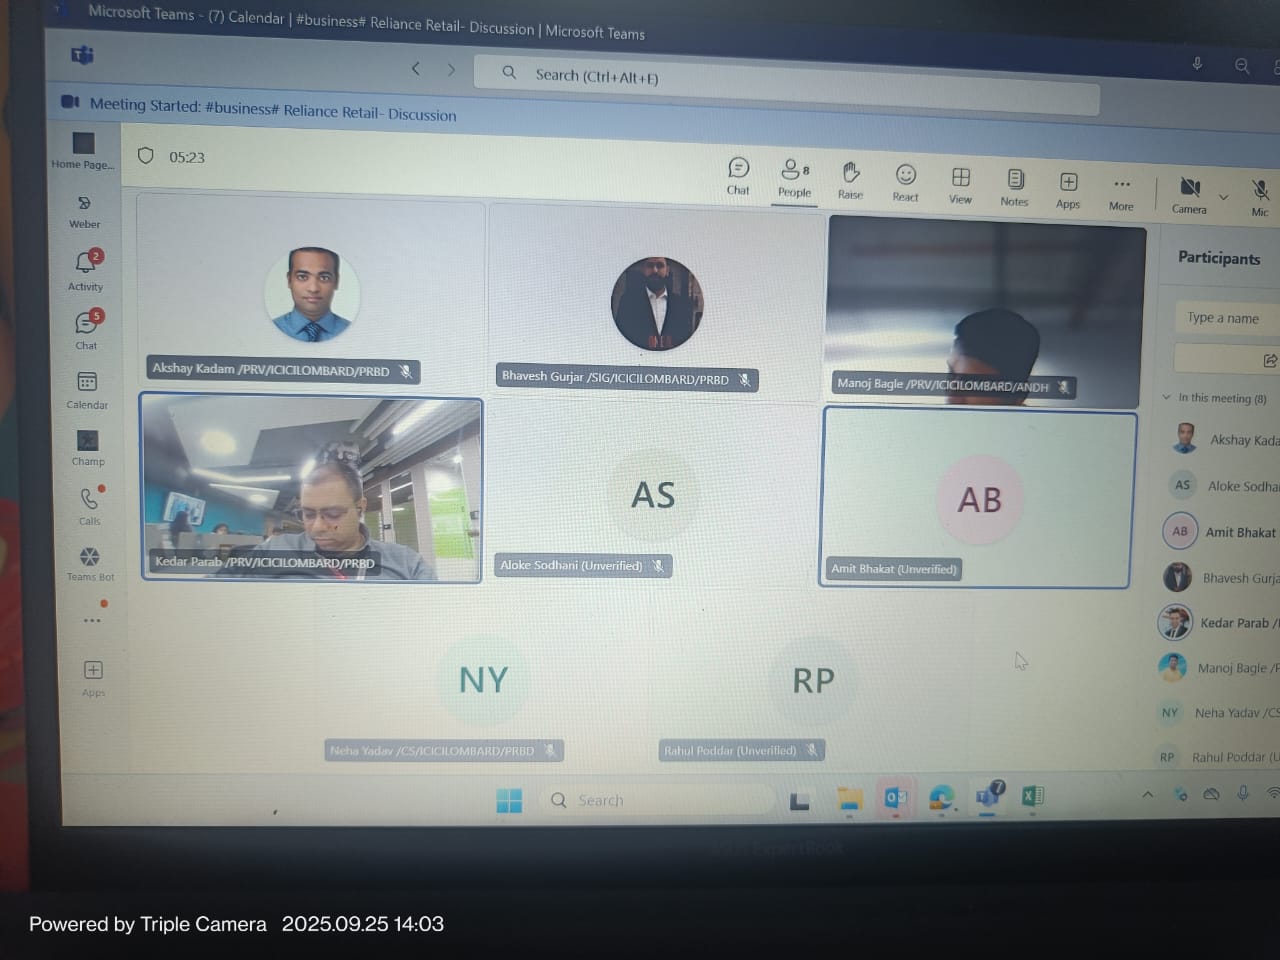Click the Raise hand icon
This screenshot has height=960, width=1280.
coord(850,180)
